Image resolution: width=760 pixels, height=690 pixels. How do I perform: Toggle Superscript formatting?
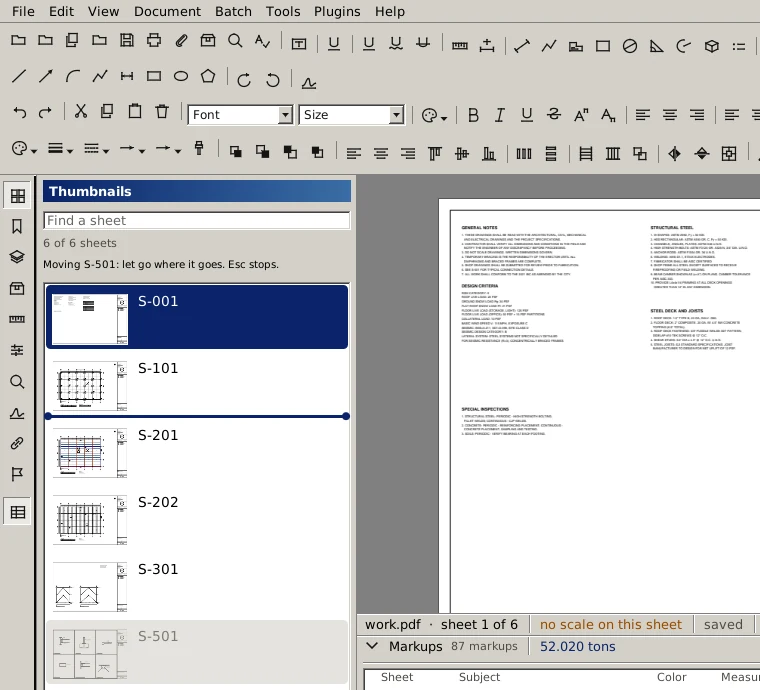click(581, 115)
